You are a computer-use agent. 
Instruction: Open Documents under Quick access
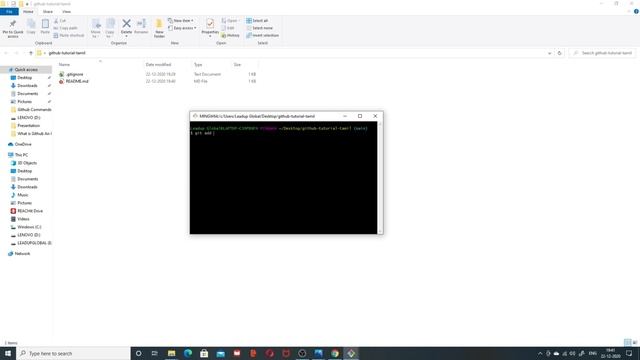27,93
